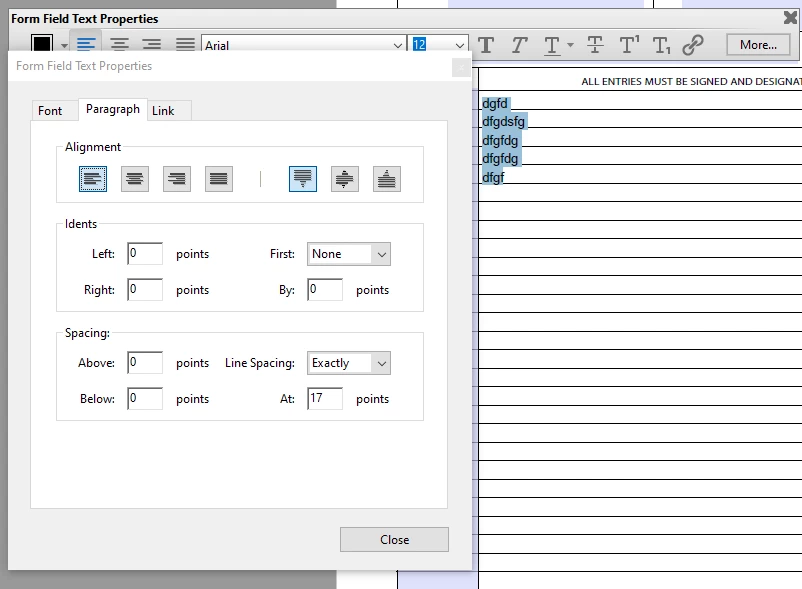Click the text line 'dfgdsfg' in form

click(x=503, y=122)
